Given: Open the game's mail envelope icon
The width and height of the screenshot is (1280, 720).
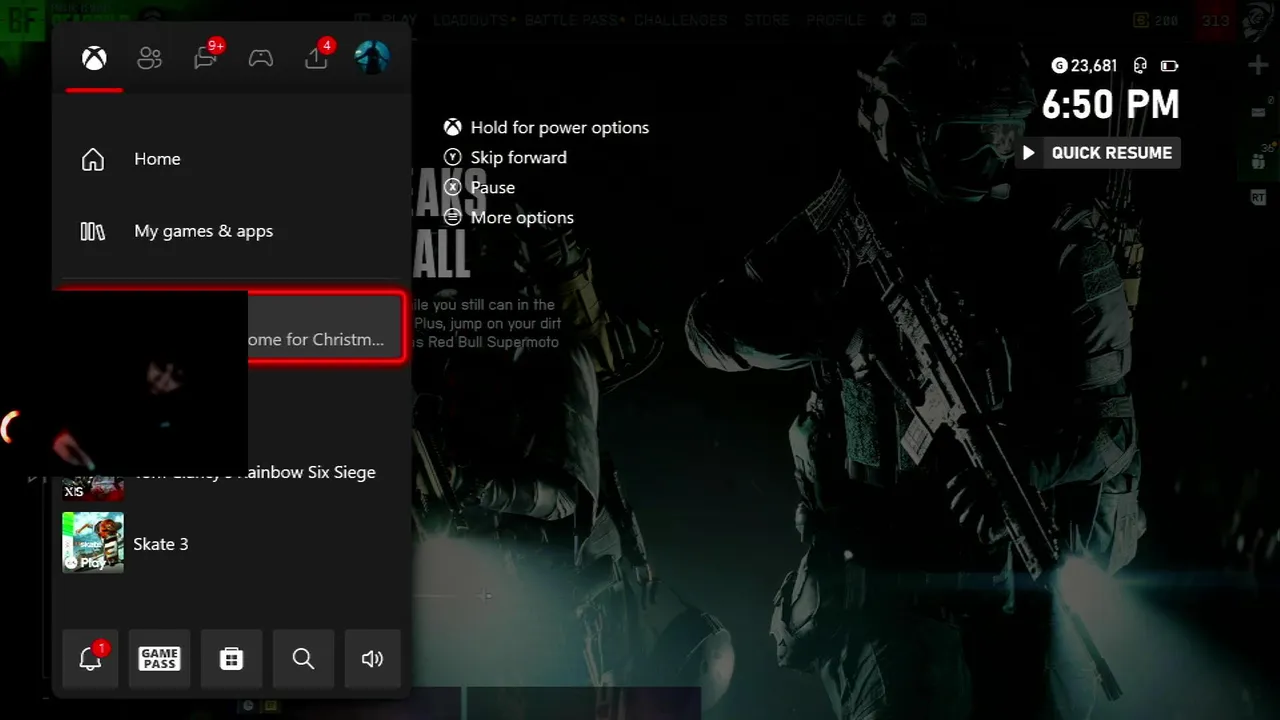Looking at the screenshot, I should tap(1258, 112).
